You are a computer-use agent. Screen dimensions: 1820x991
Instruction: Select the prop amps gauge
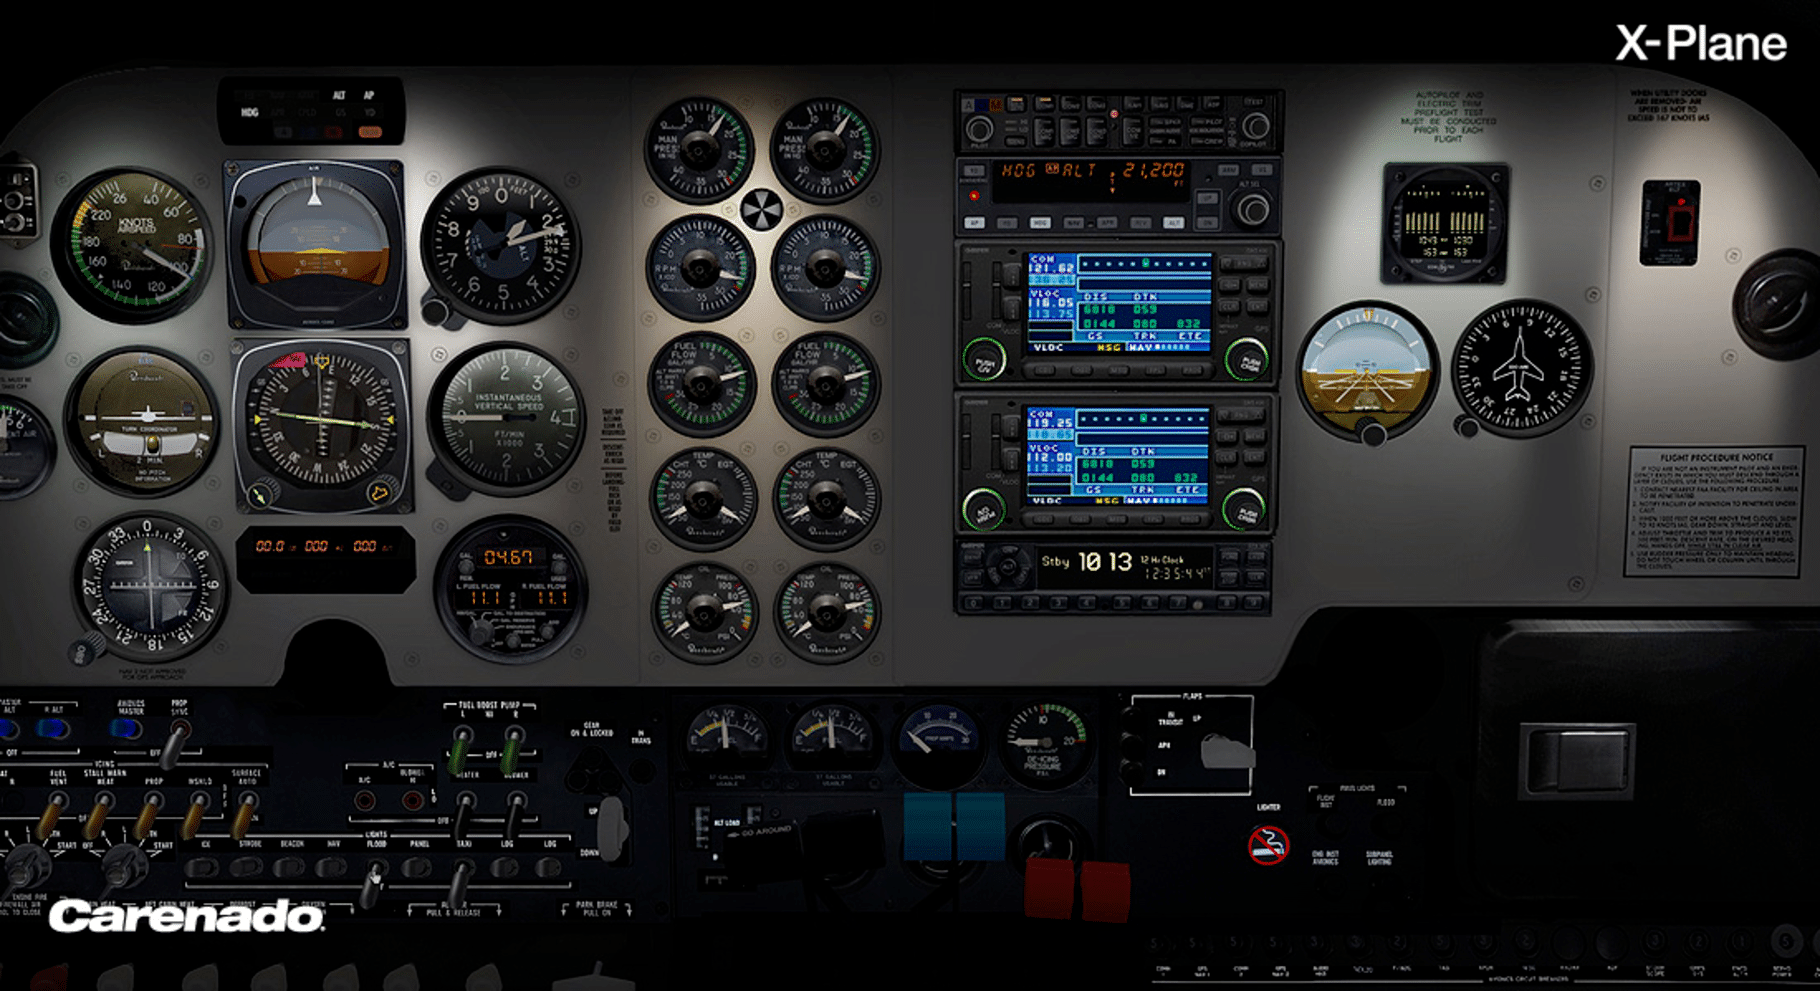click(x=938, y=745)
